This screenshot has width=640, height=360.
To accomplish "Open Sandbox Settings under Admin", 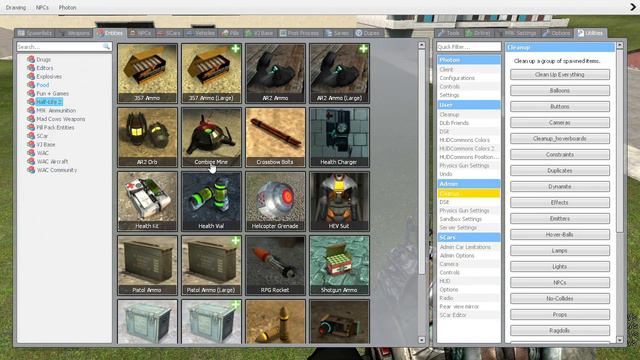I will tap(469, 219).
